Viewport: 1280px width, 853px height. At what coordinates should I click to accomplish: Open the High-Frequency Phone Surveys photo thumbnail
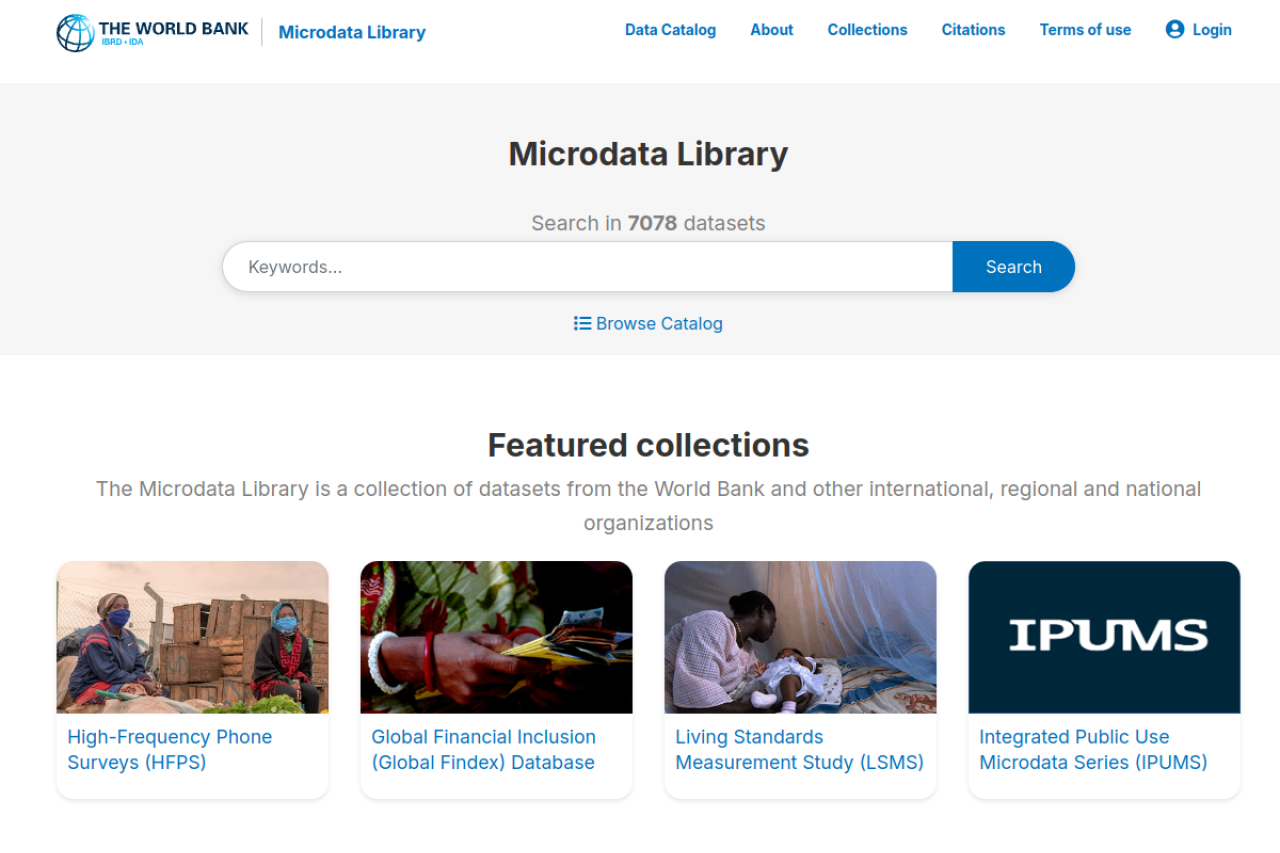(192, 637)
